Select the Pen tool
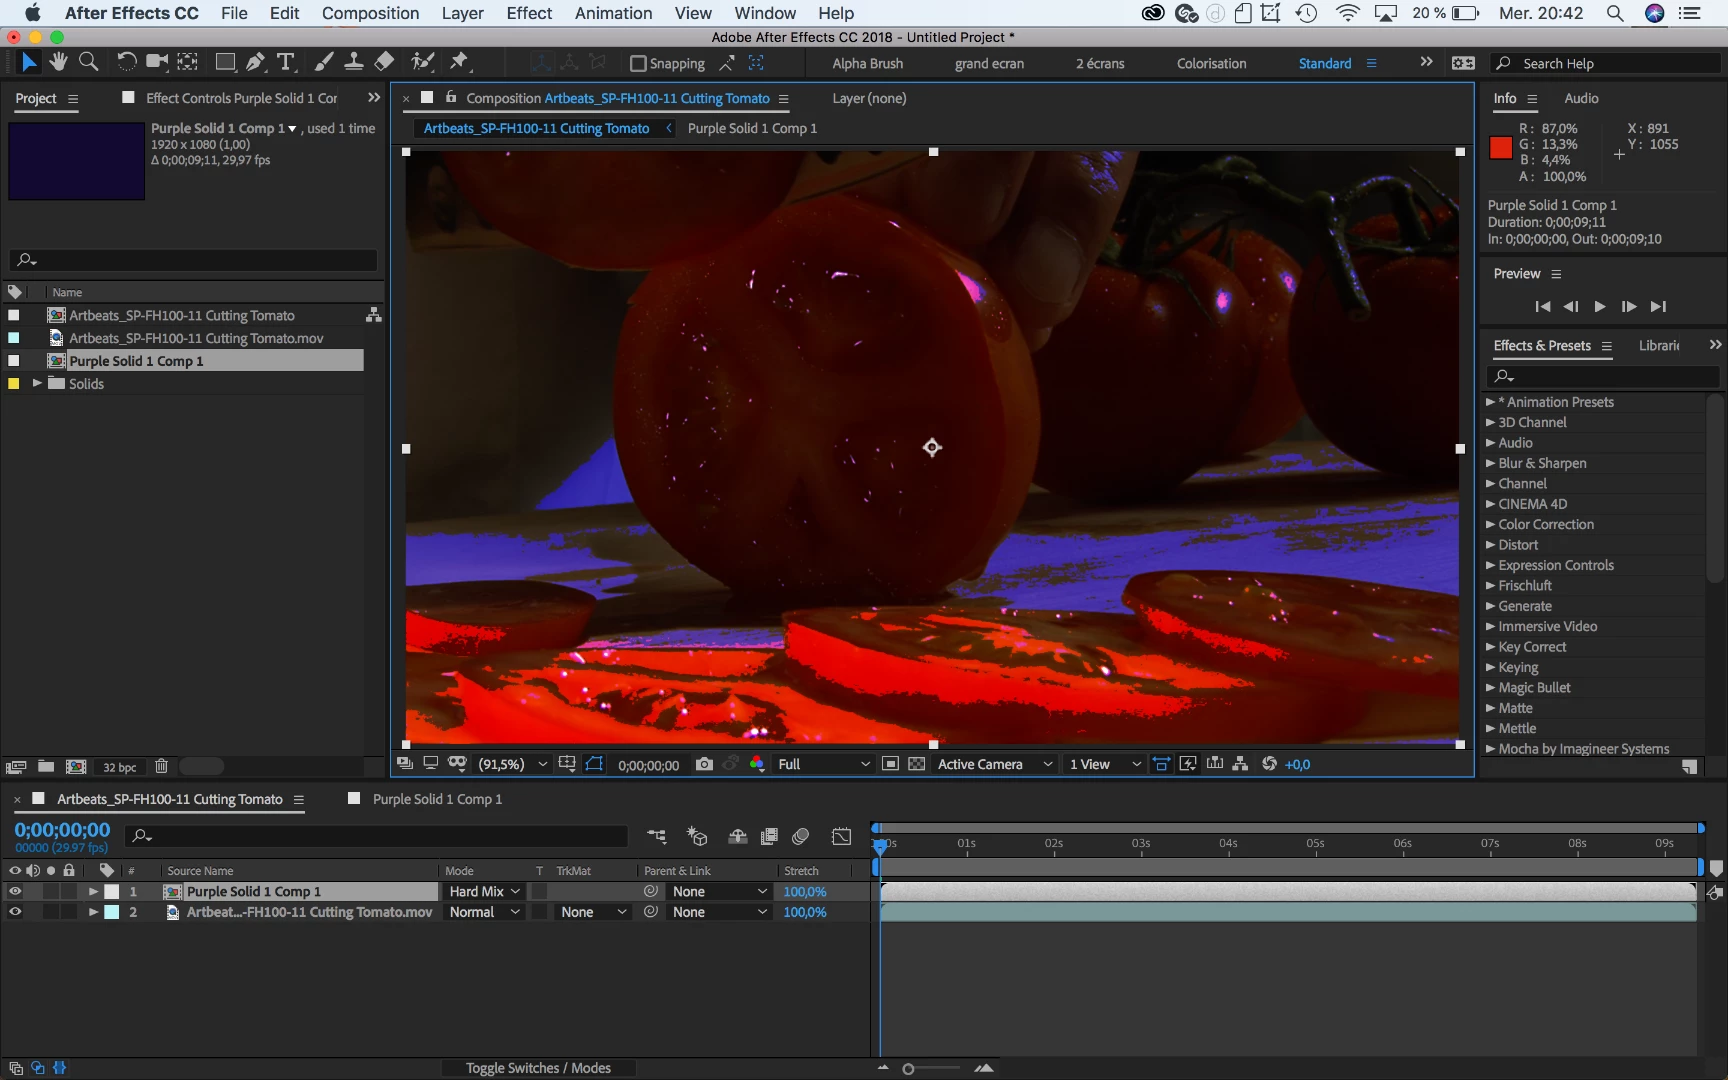Screen dimensions: 1728x1080 coord(256,62)
